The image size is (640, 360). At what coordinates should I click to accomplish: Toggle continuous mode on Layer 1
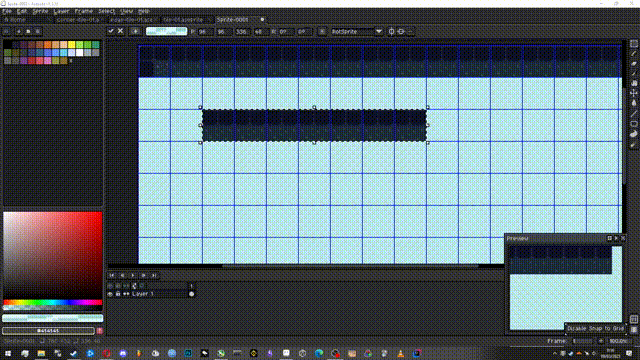pyautogui.click(x=126, y=294)
